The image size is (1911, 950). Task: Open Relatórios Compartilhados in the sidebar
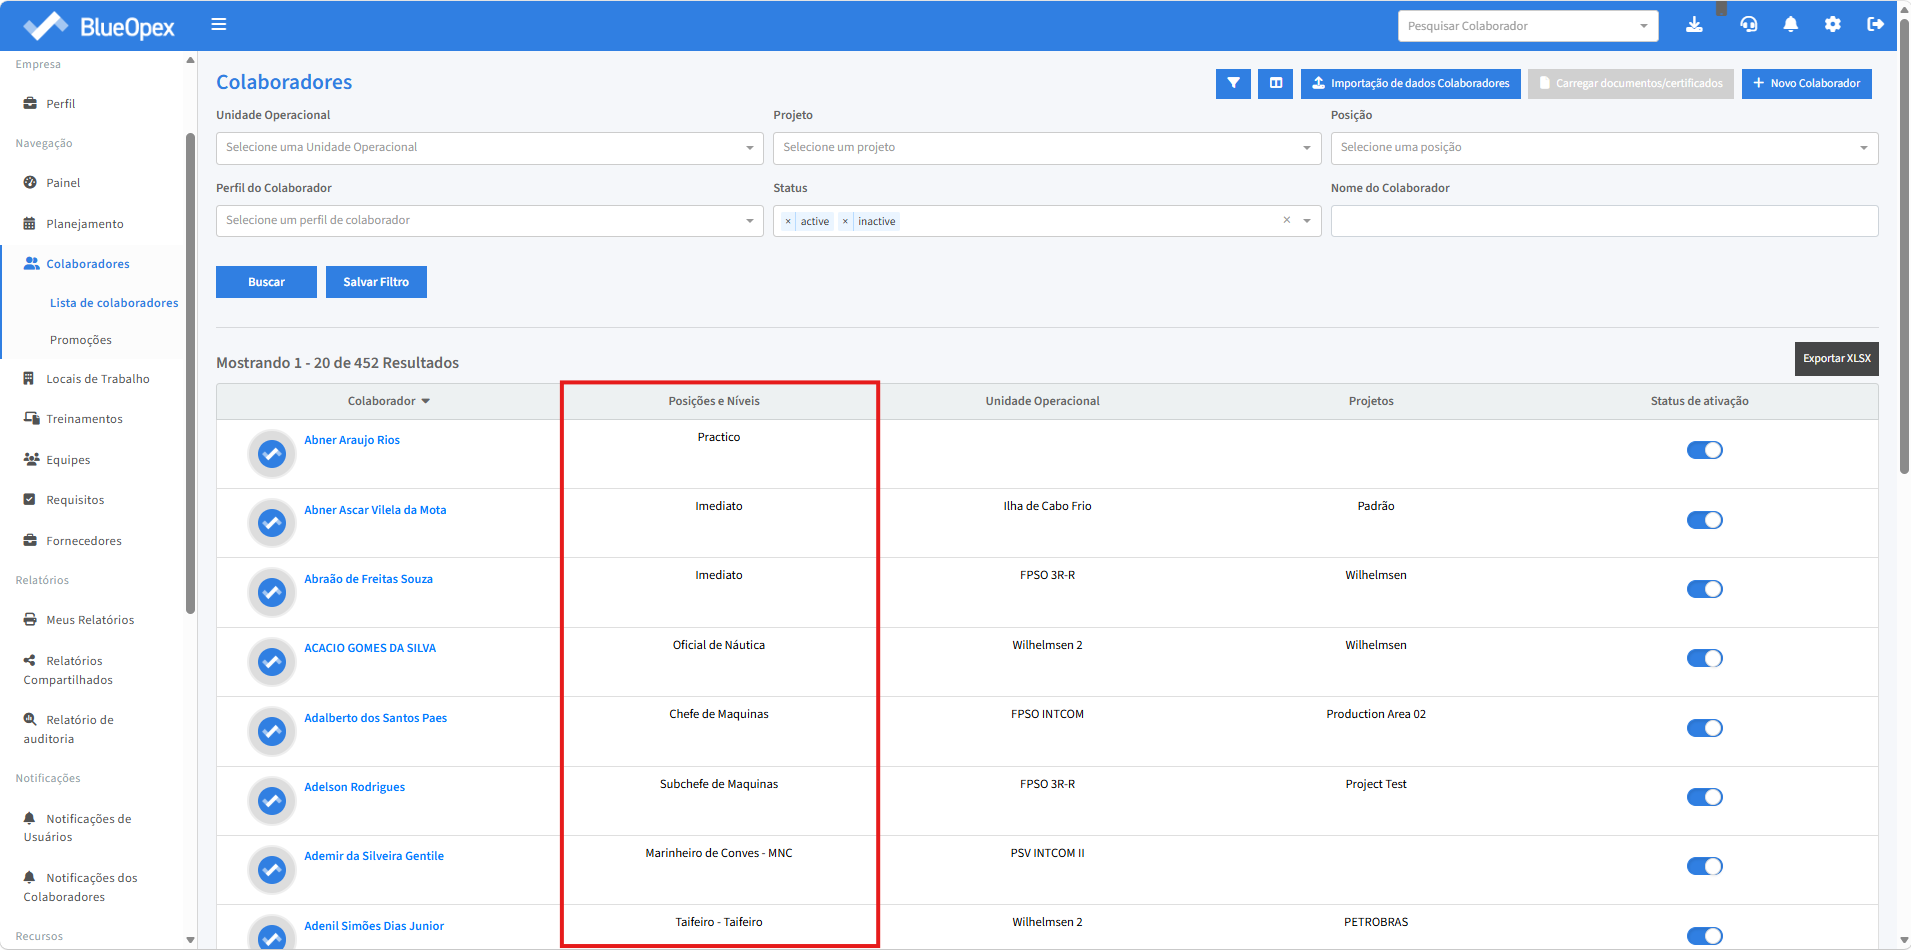coord(68,670)
